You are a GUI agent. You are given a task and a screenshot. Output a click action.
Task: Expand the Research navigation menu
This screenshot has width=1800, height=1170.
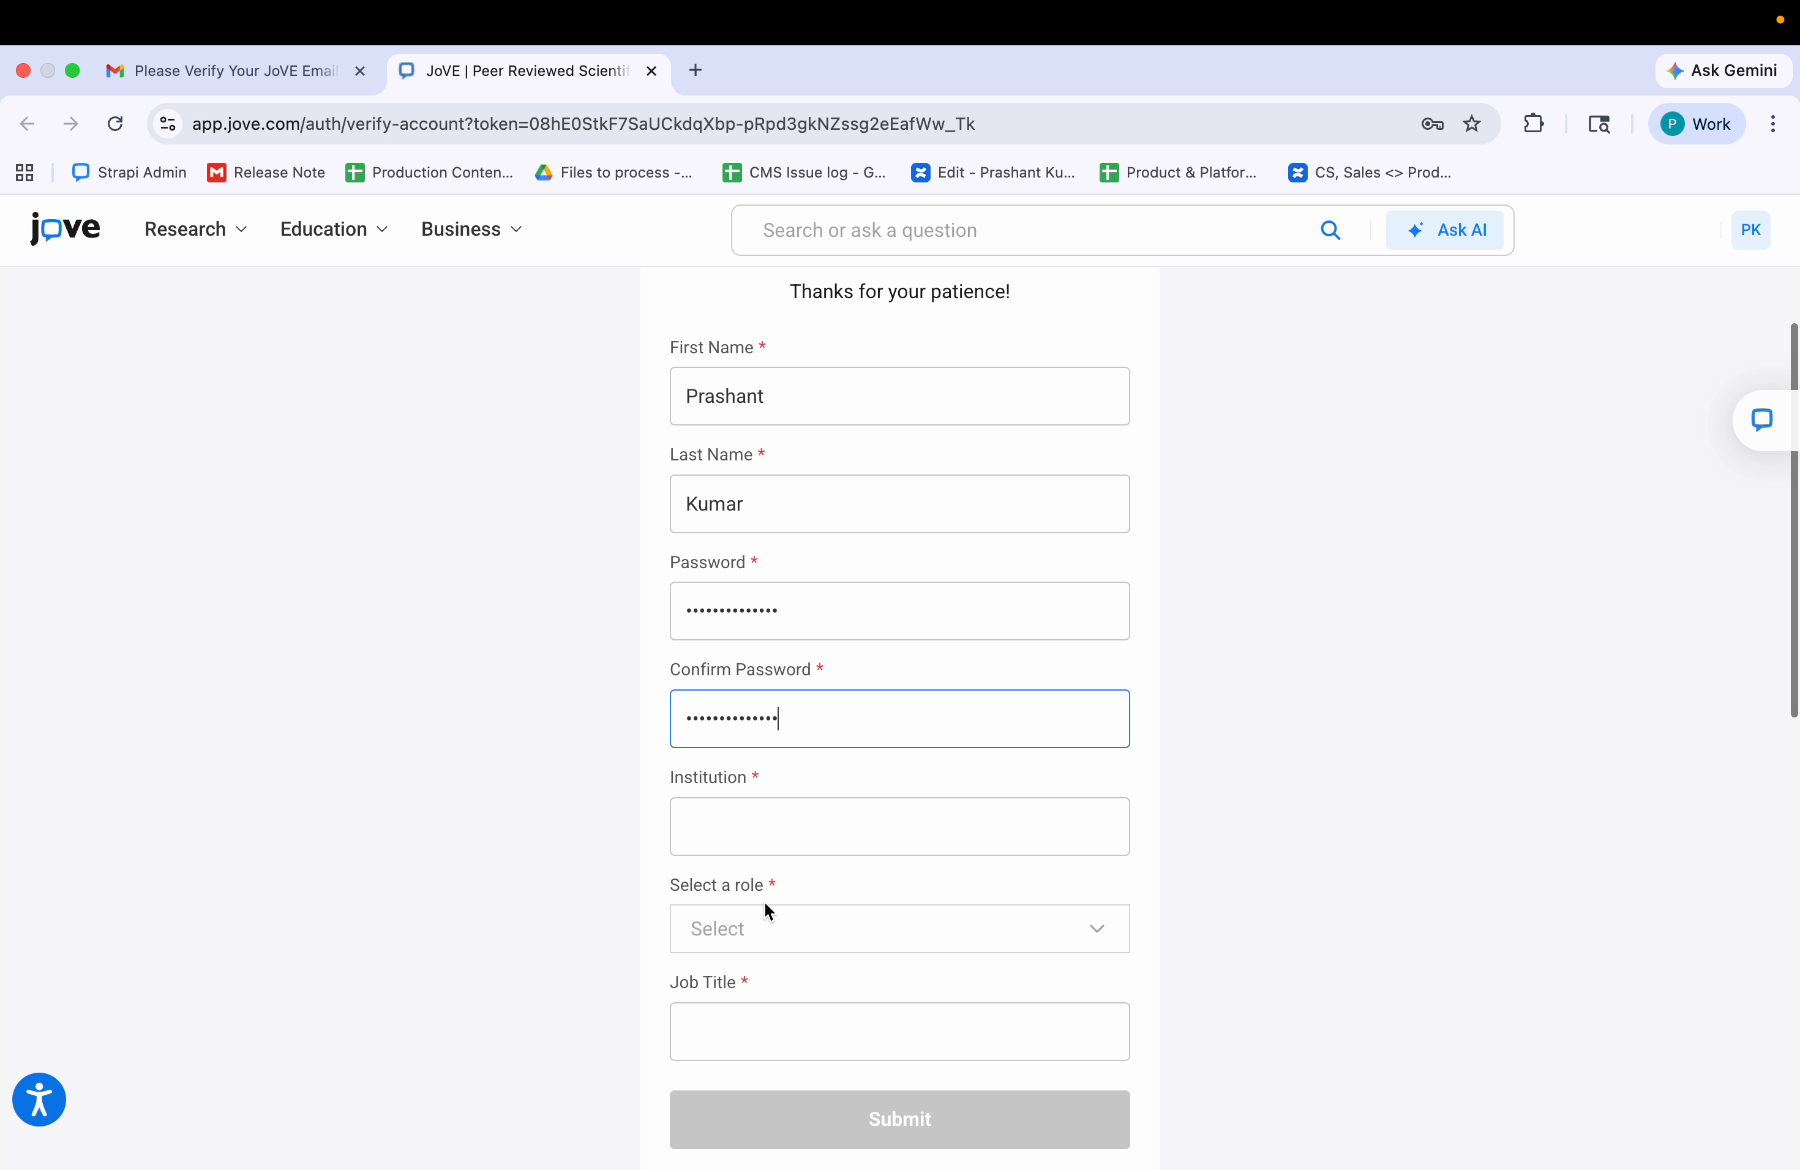coord(195,229)
